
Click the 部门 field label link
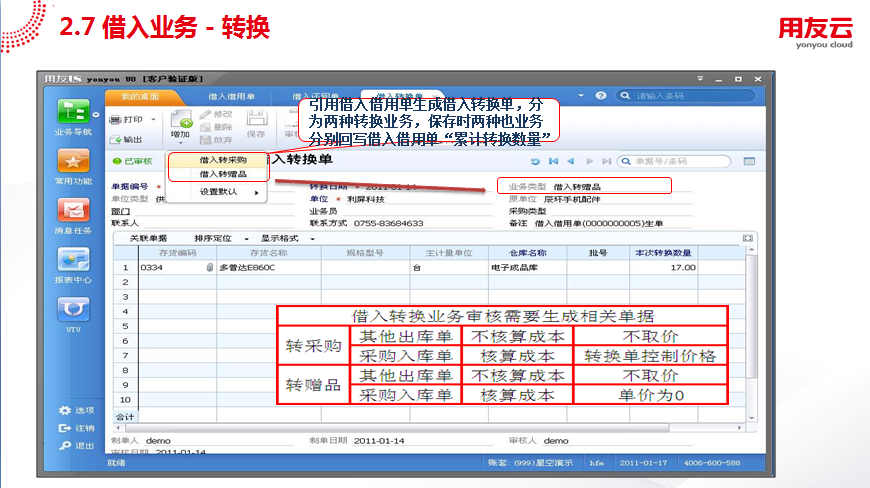coord(120,211)
